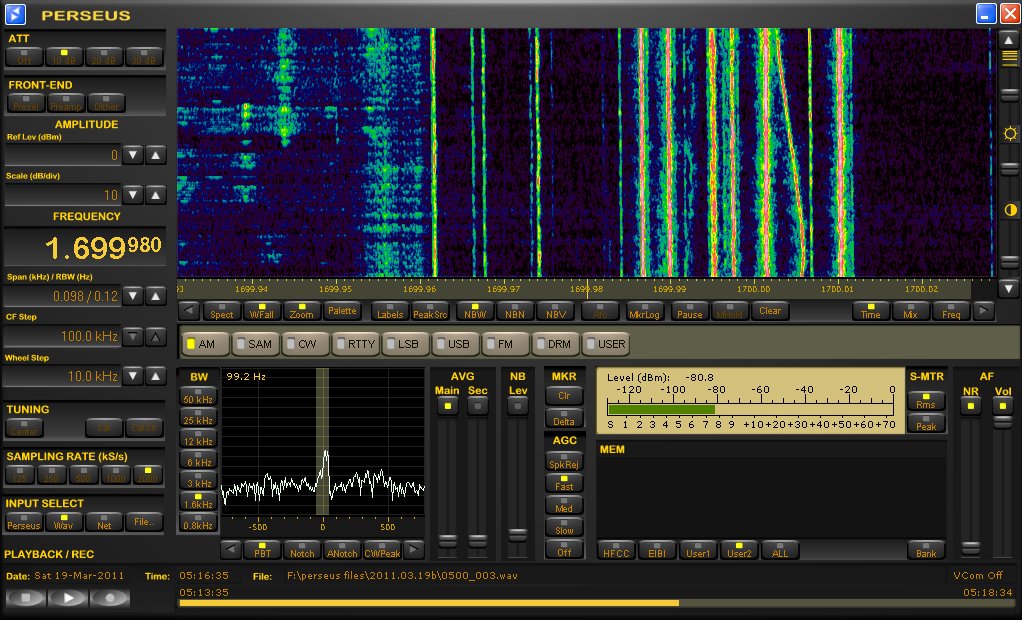Click the Wheel Step 10.0 kHz field
1022x620 pixels.
(x=62, y=376)
